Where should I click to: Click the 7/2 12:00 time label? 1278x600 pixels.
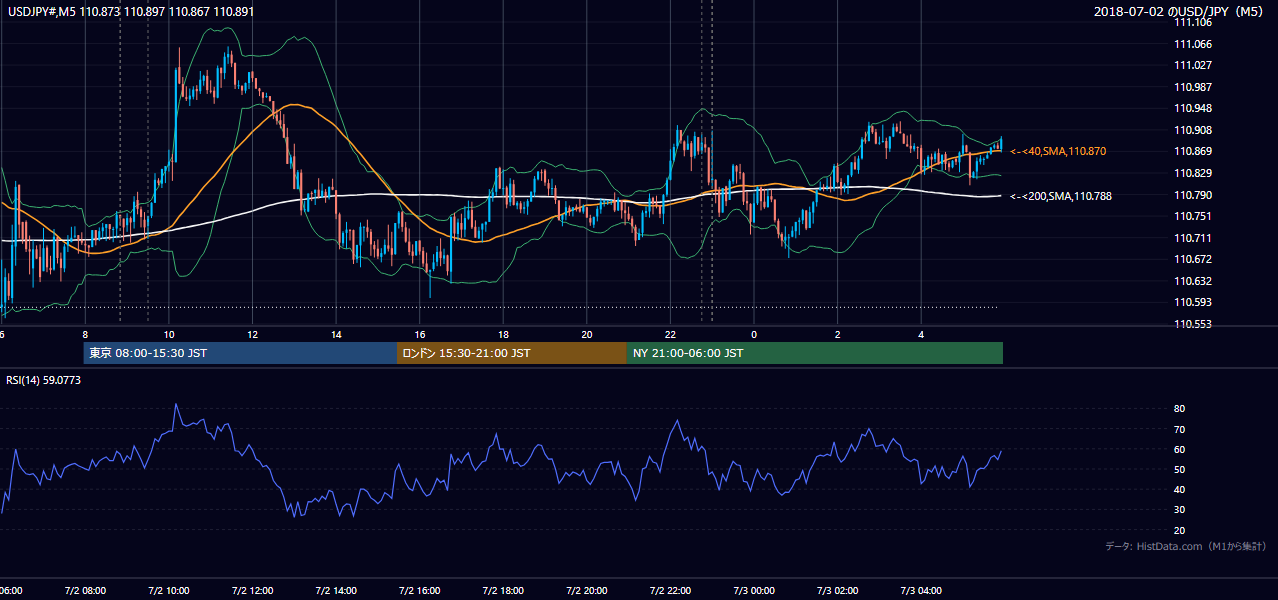click(x=252, y=591)
